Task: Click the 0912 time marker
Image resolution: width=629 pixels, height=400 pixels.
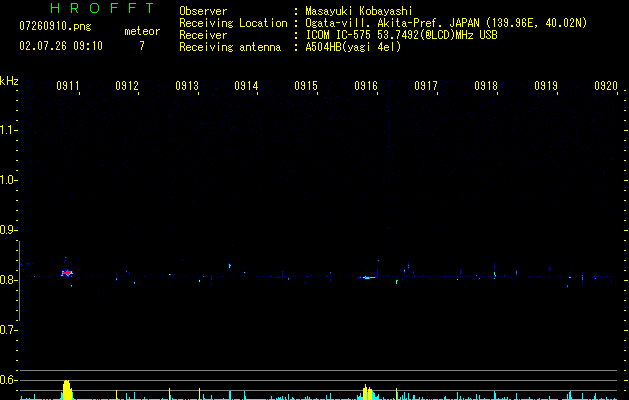Action: click(127, 86)
